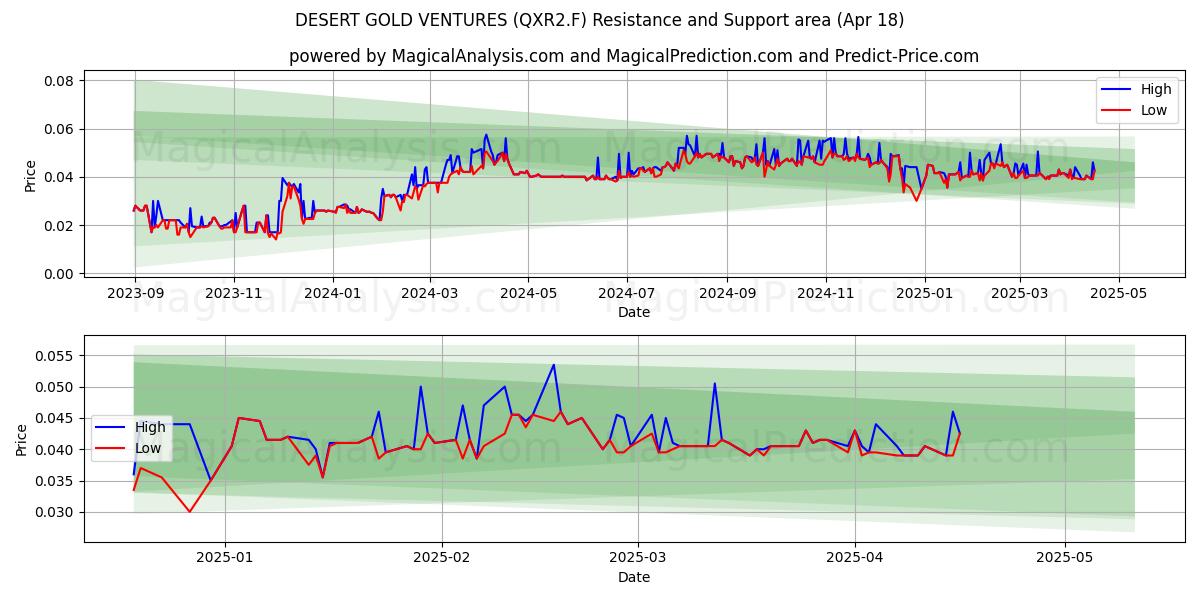Click the 0.050 y-axis tick in bottom chart
1200x600 pixels.
tap(56, 387)
